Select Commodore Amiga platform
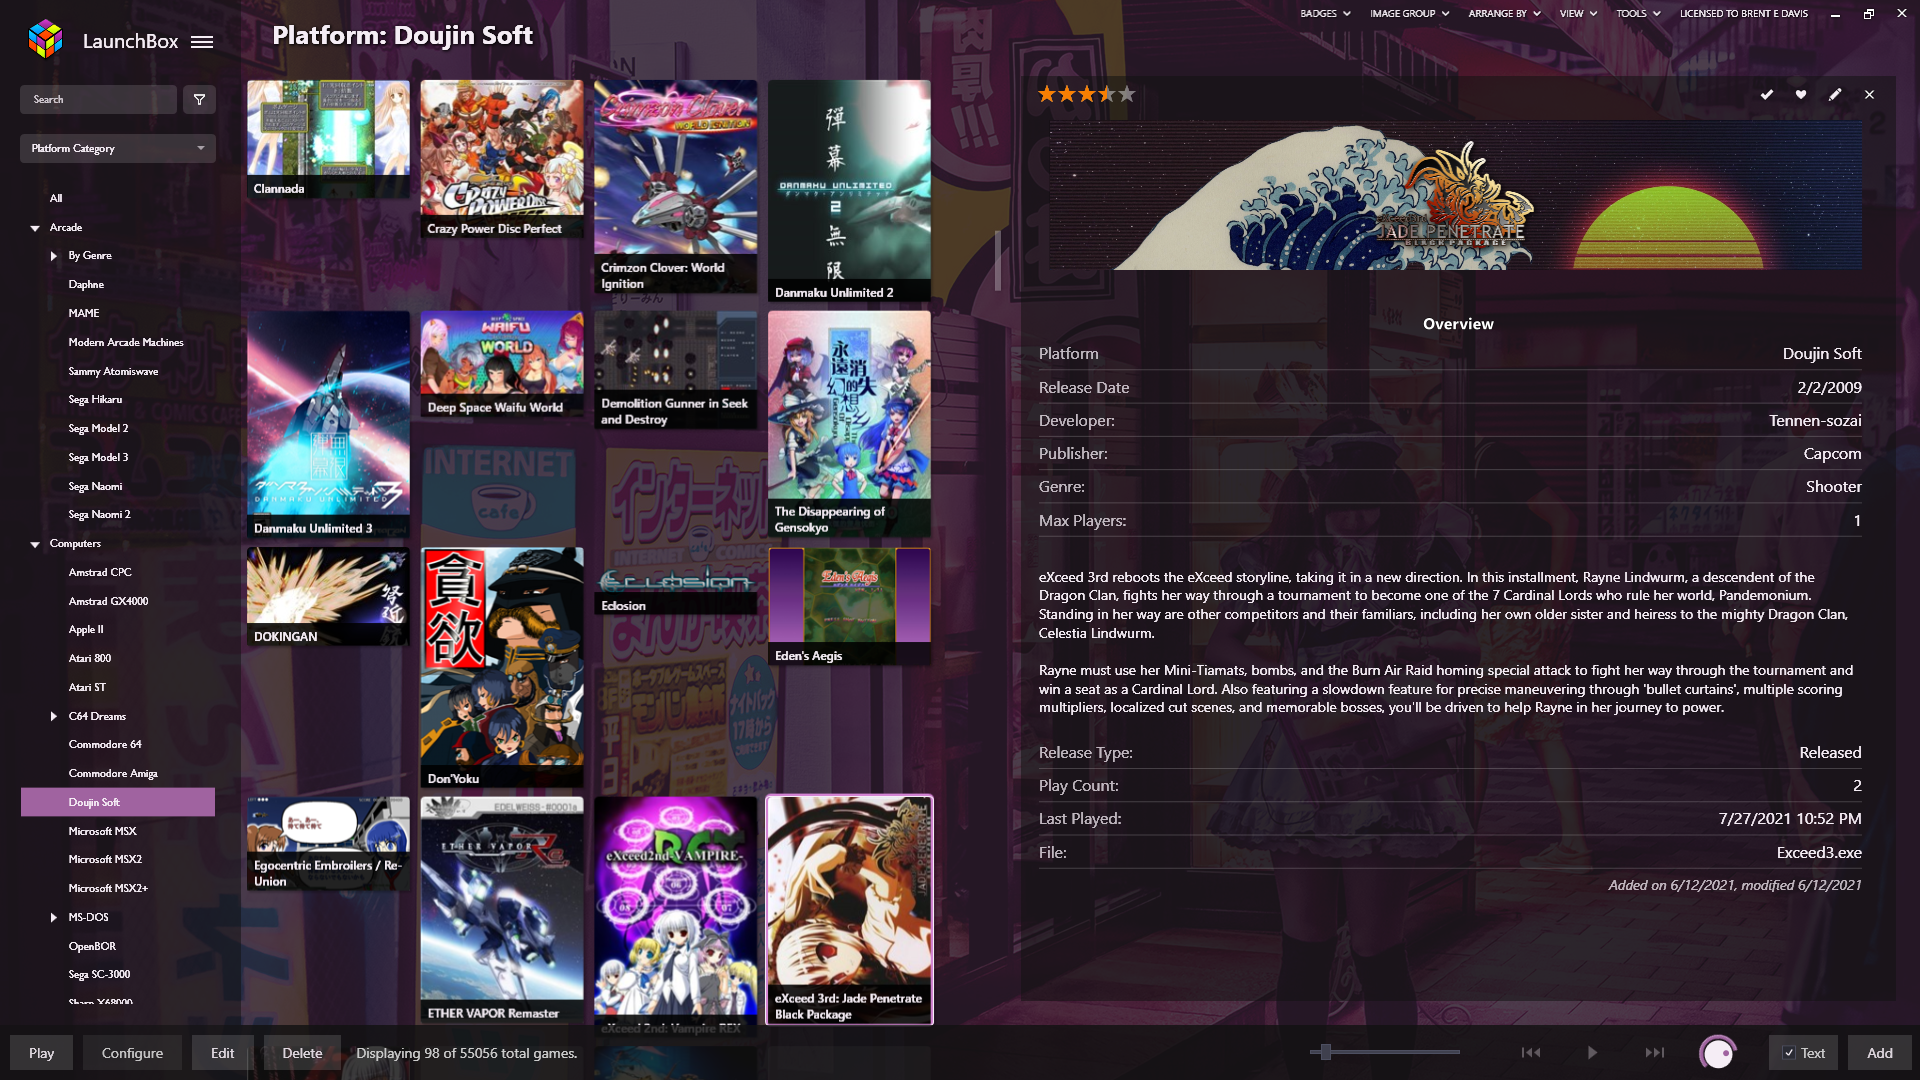Screen dimensions: 1920x1080 (113, 774)
